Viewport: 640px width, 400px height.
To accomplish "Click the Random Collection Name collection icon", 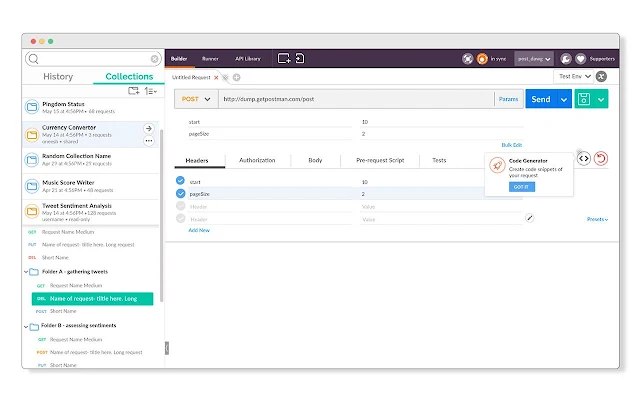I will click(x=32, y=160).
